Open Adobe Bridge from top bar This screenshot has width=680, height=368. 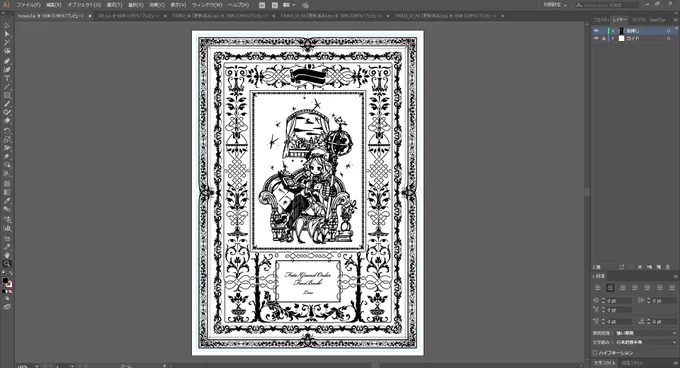coord(262,5)
